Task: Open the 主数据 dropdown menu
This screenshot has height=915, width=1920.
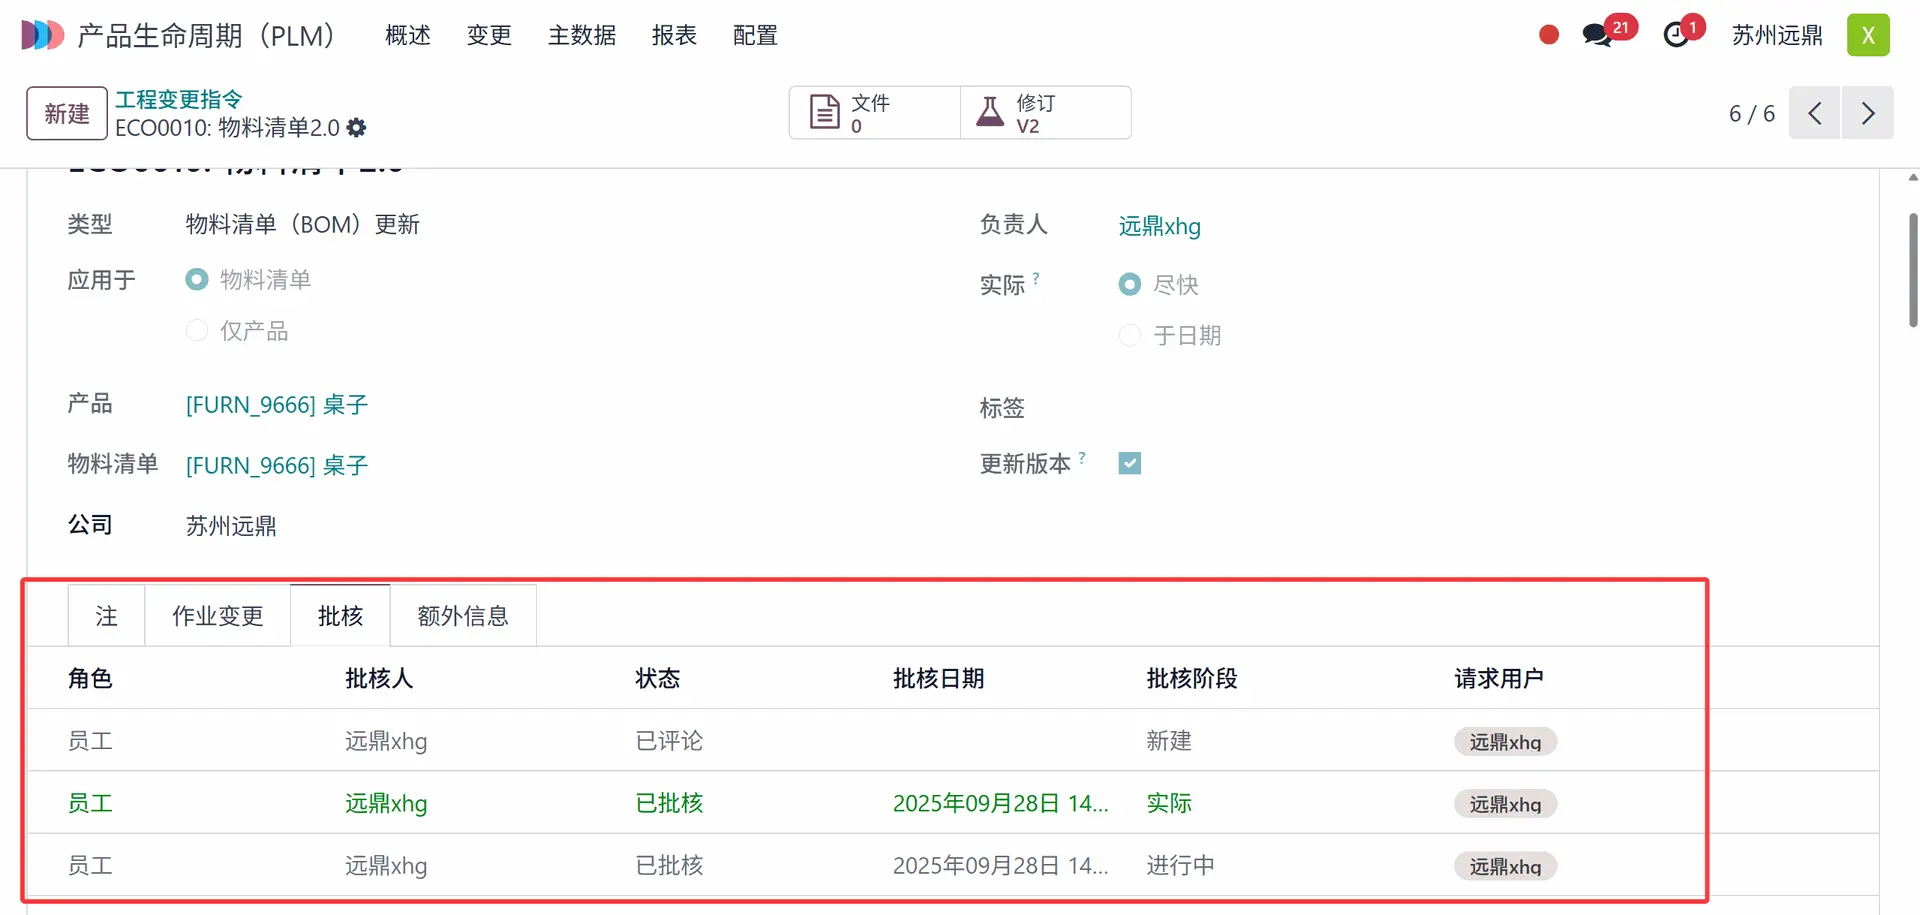Action: tap(582, 35)
